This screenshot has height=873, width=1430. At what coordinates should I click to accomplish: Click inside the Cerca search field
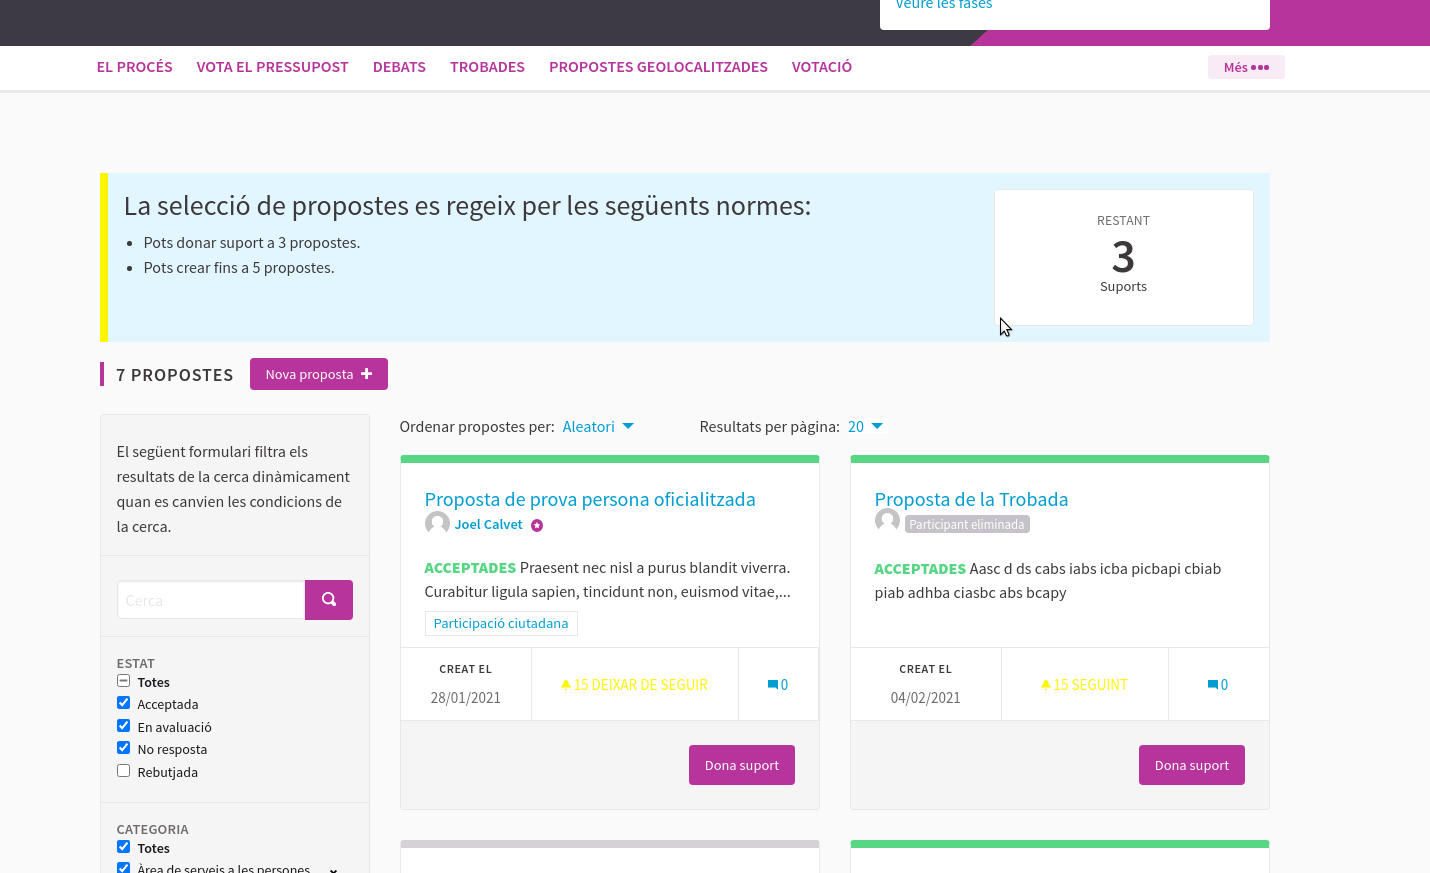tap(210, 599)
